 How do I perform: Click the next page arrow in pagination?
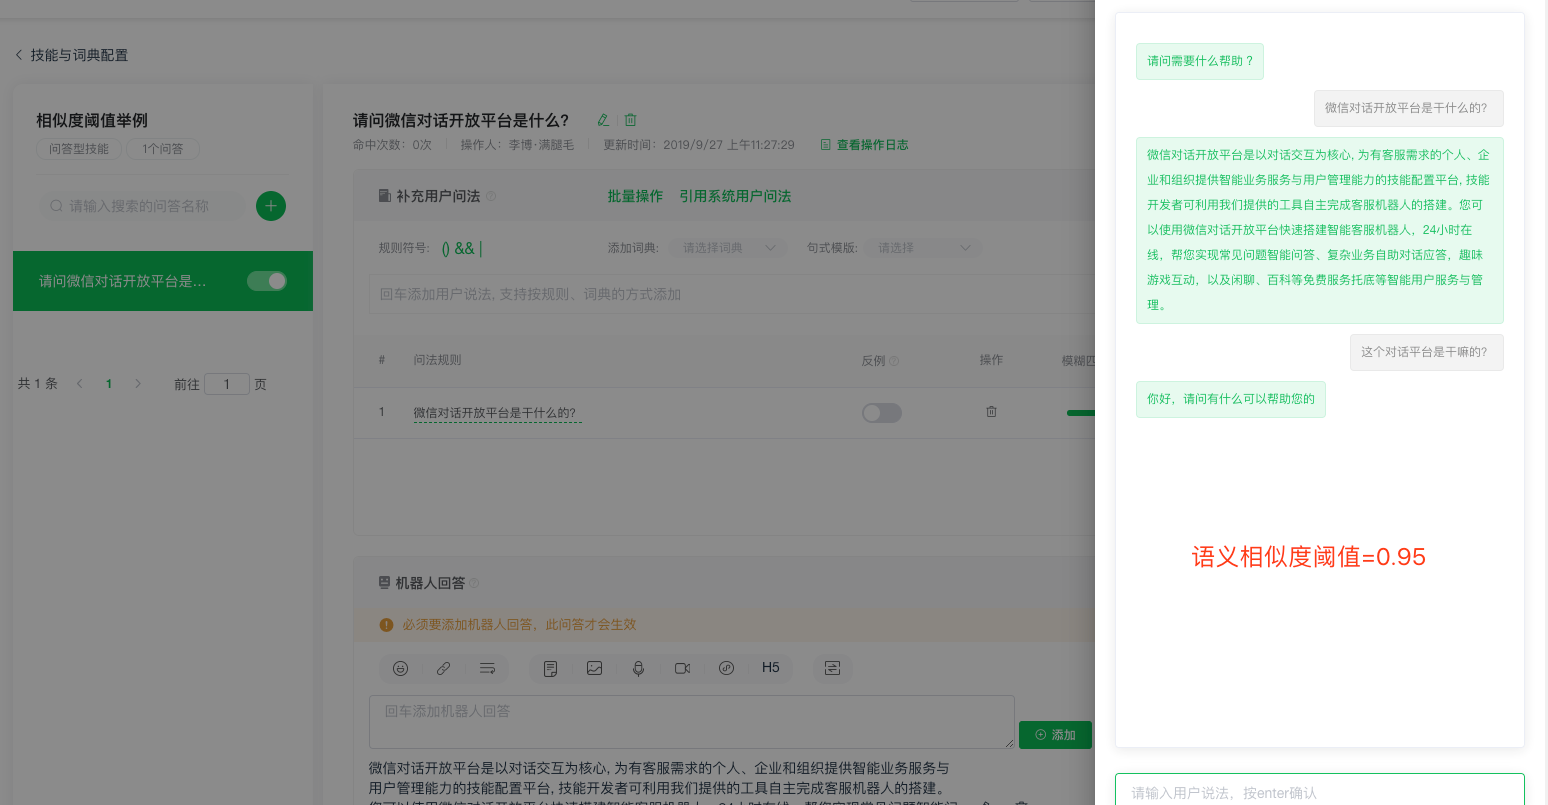coord(138,384)
